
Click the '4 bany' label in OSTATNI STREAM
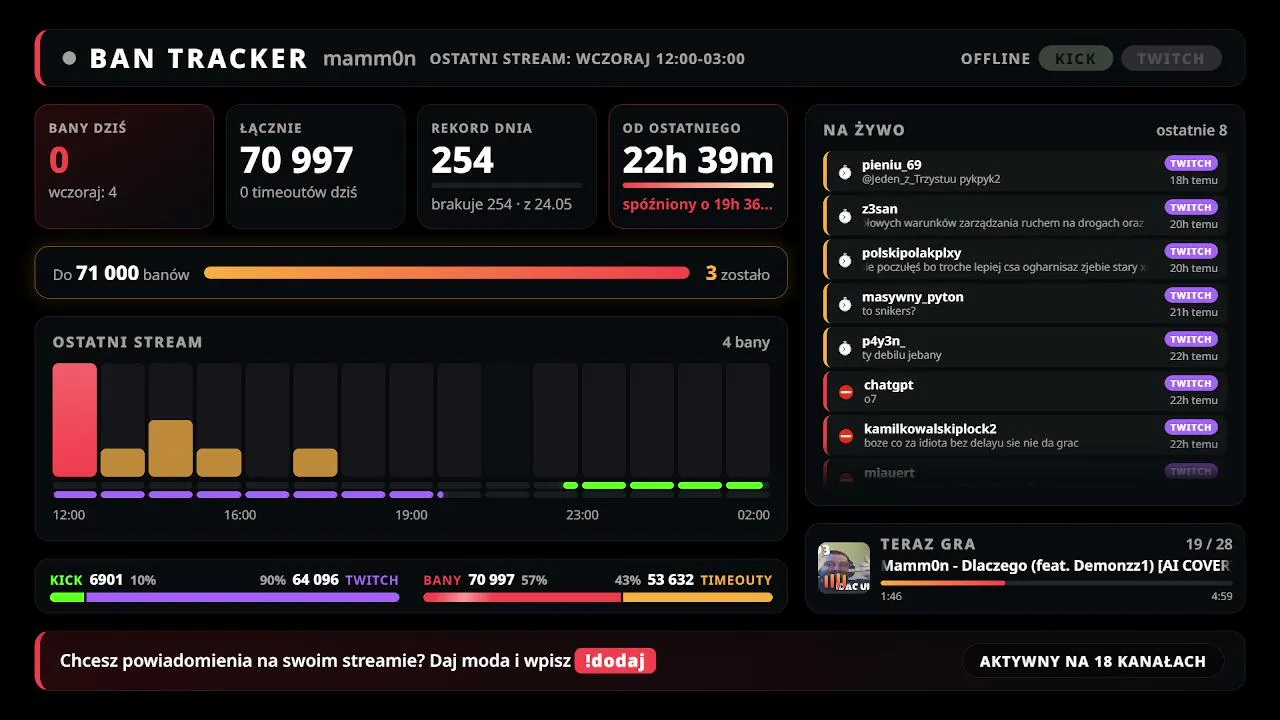(x=746, y=342)
